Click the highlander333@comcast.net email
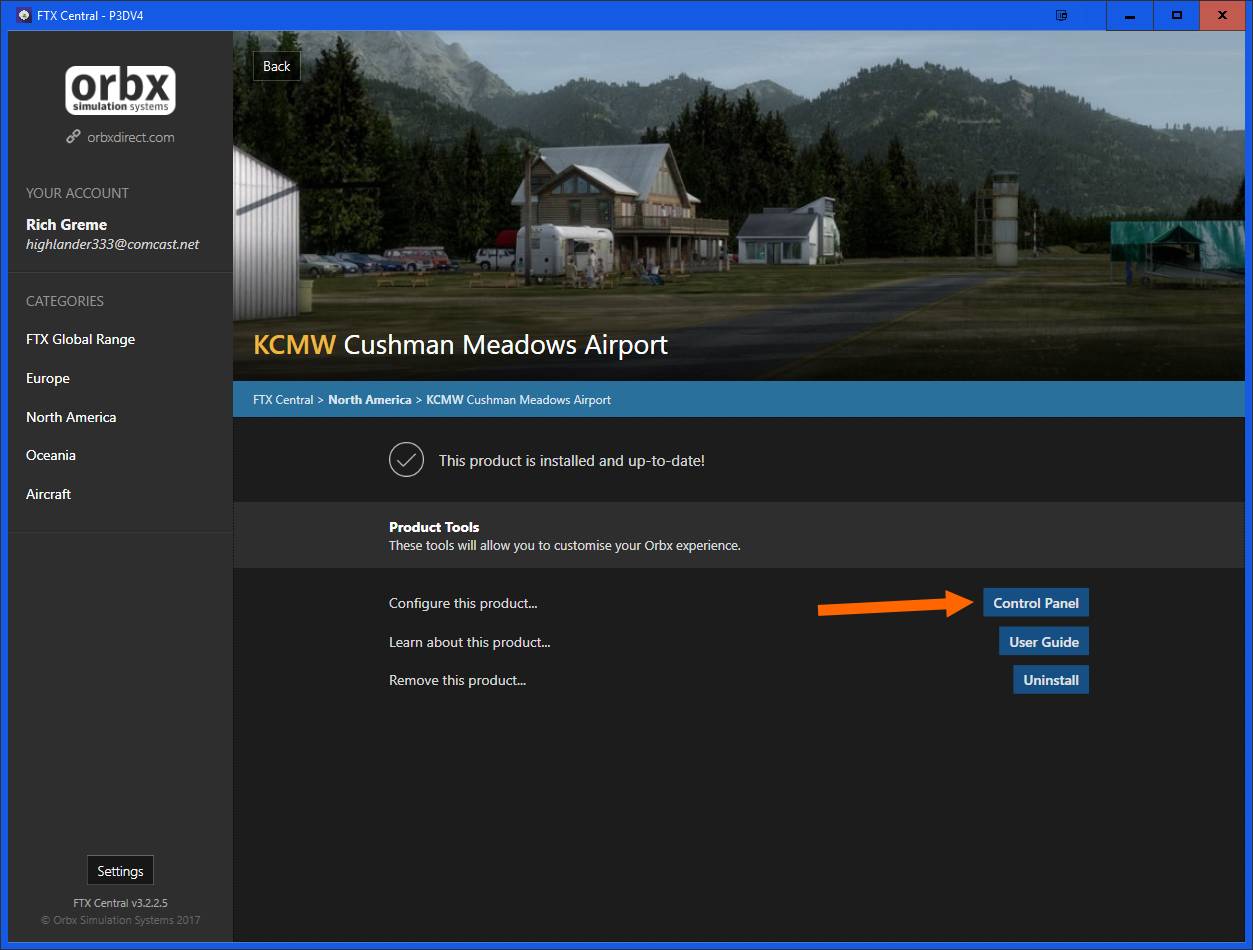This screenshot has width=1253, height=950. click(x=113, y=244)
